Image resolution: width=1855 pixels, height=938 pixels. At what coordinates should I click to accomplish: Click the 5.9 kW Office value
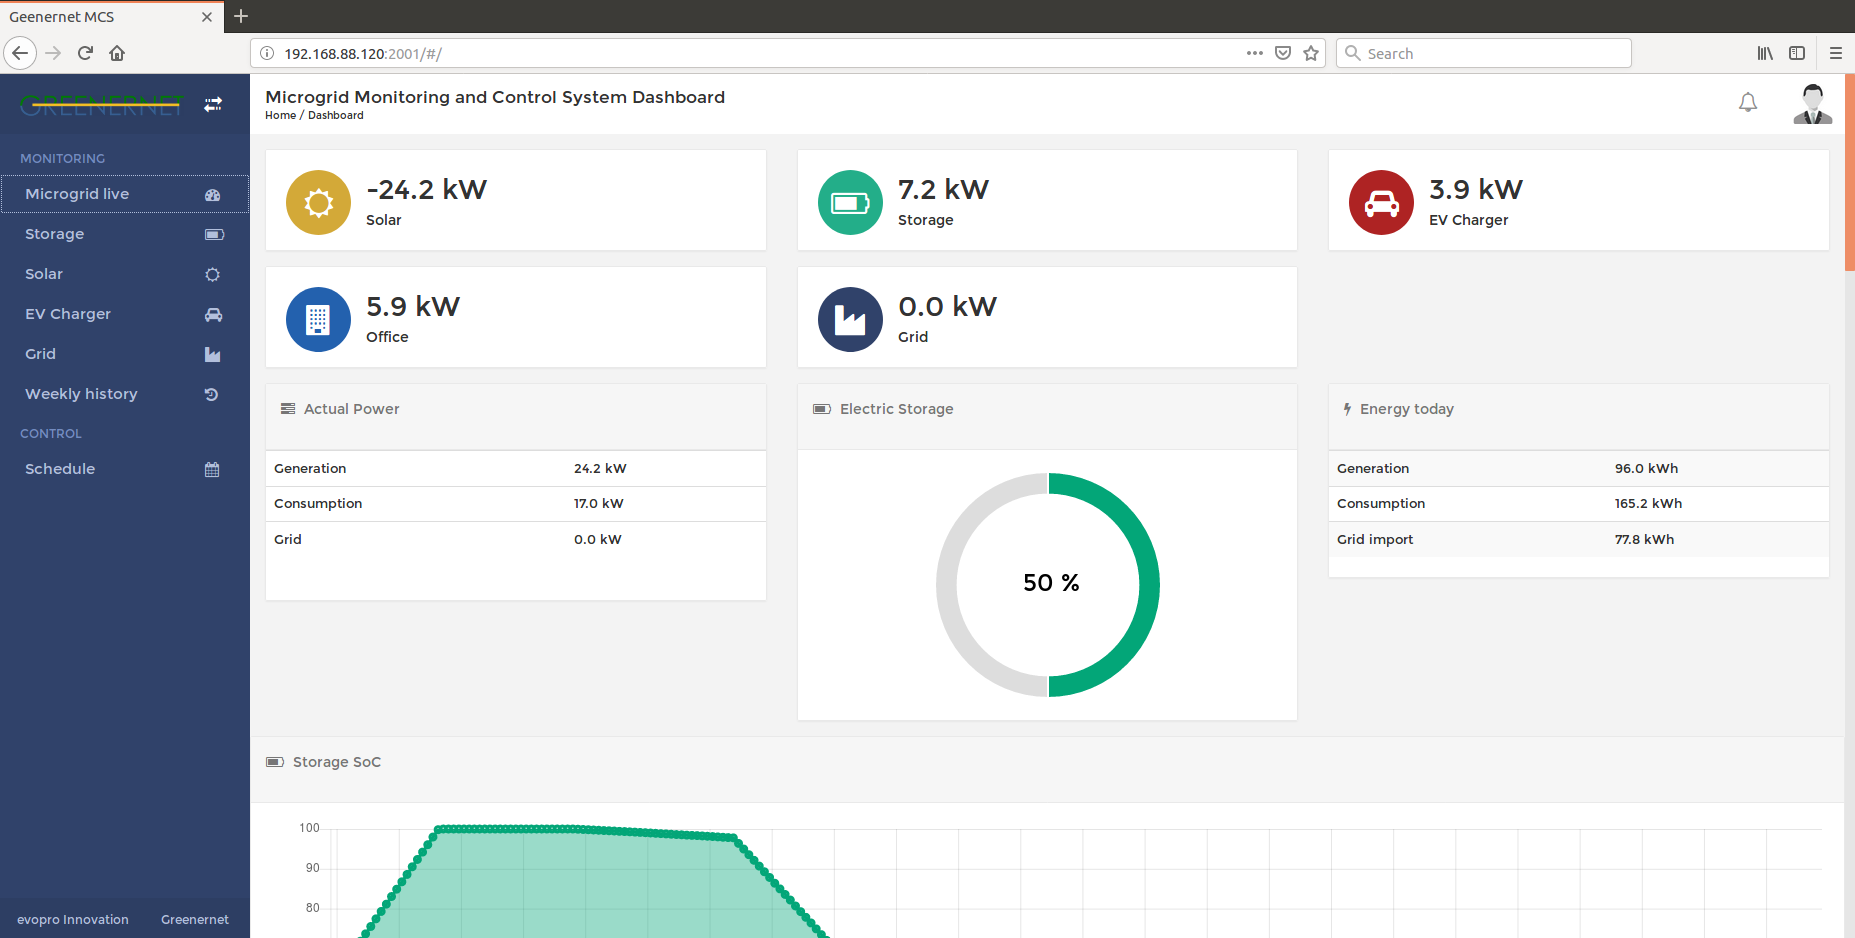pos(413,307)
